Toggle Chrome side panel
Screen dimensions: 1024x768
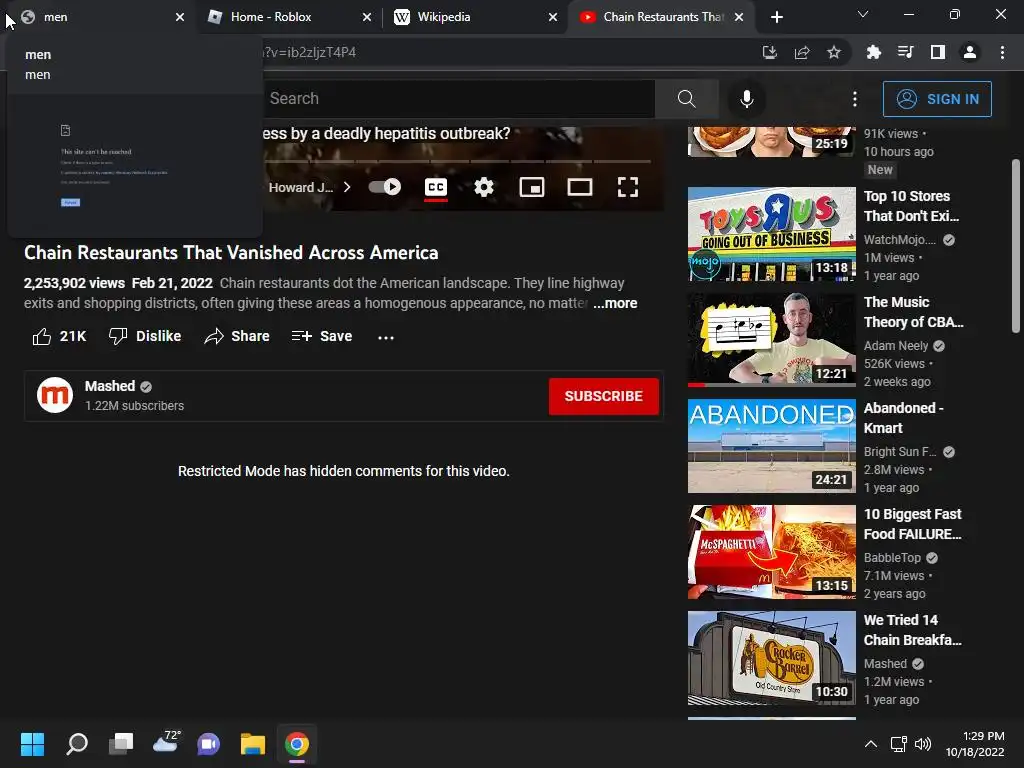point(938,52)
